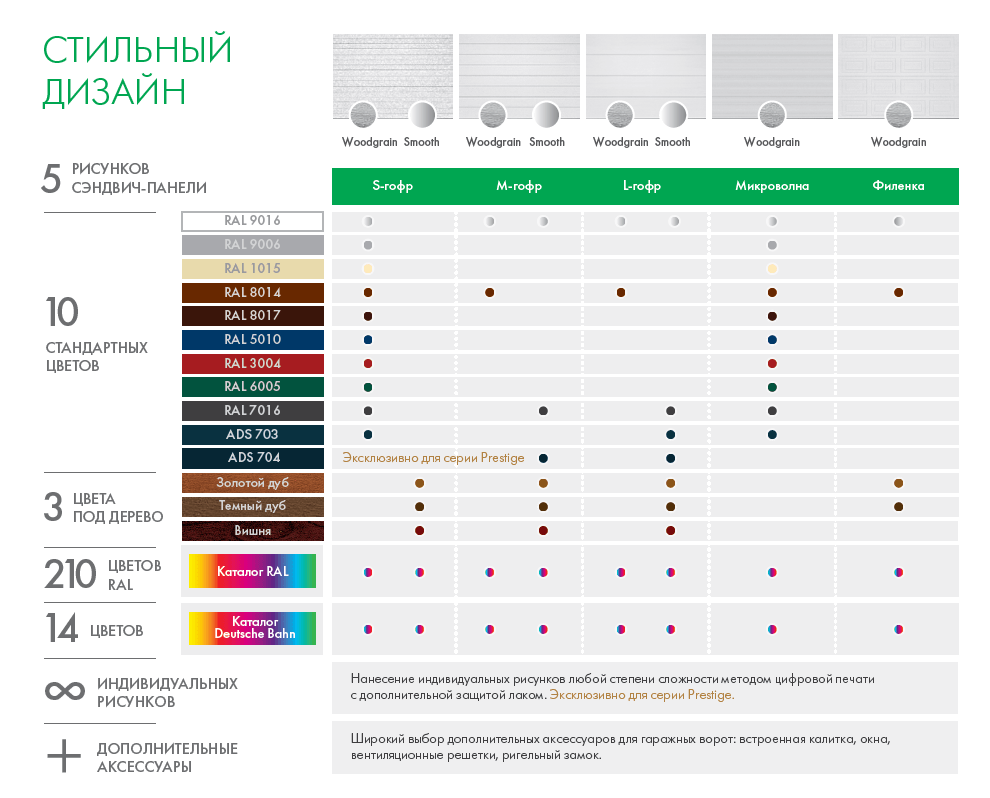Image resolution: width=990 pixels, height=798 pixels.
Task: Open the Каталог Deutsche Bahn button
Action: click(252, 628)
